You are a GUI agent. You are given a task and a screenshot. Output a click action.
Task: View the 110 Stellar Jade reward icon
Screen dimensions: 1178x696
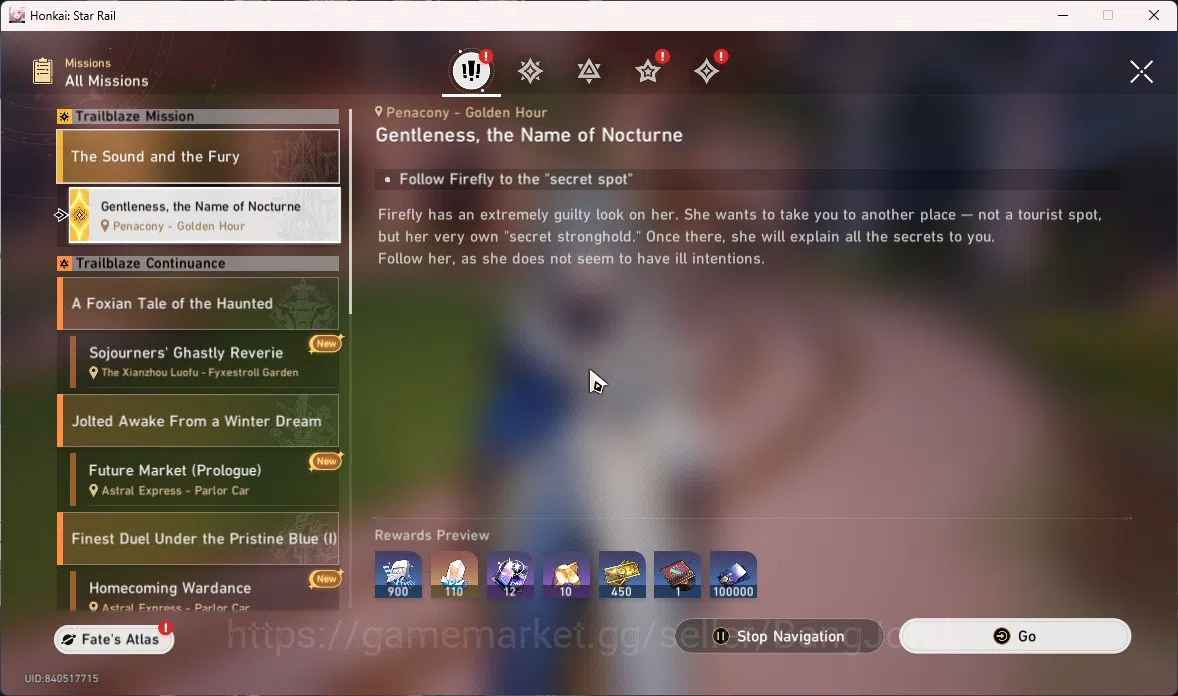(454, 575)
